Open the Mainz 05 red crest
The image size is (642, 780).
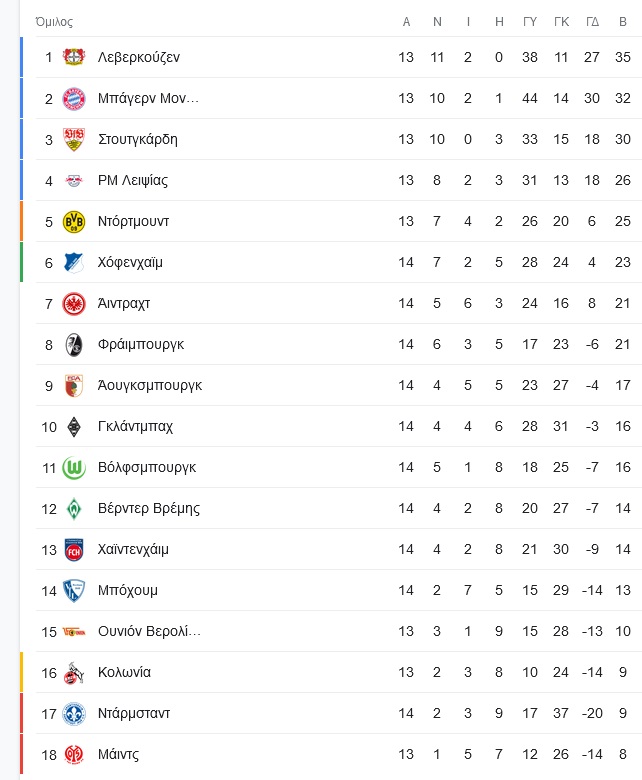click(74, 755)
